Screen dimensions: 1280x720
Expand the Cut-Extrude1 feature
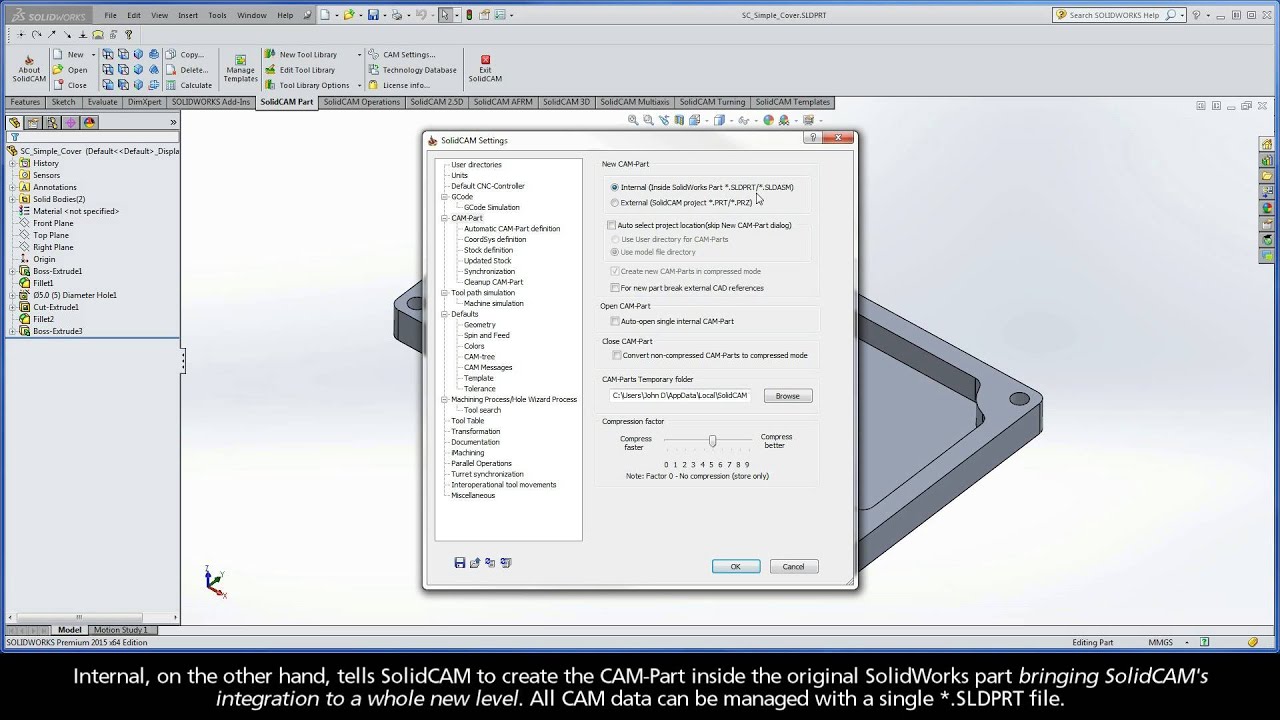tap(13, 307)
